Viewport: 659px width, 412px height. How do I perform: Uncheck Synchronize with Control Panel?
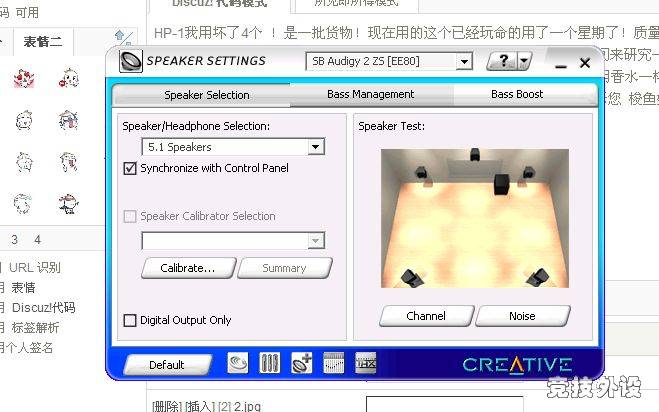(129, 168)
